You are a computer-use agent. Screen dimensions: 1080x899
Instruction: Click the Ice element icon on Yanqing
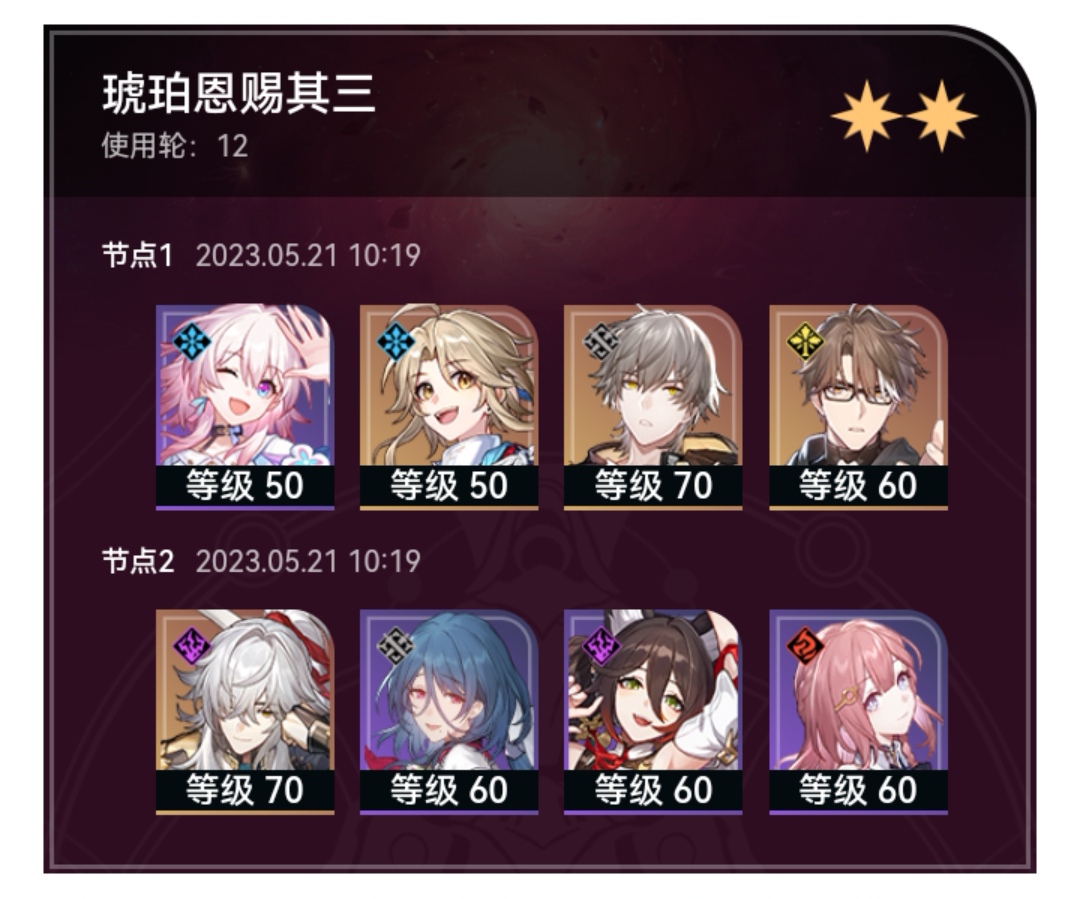pyautogui.click(x=395, y=340)
